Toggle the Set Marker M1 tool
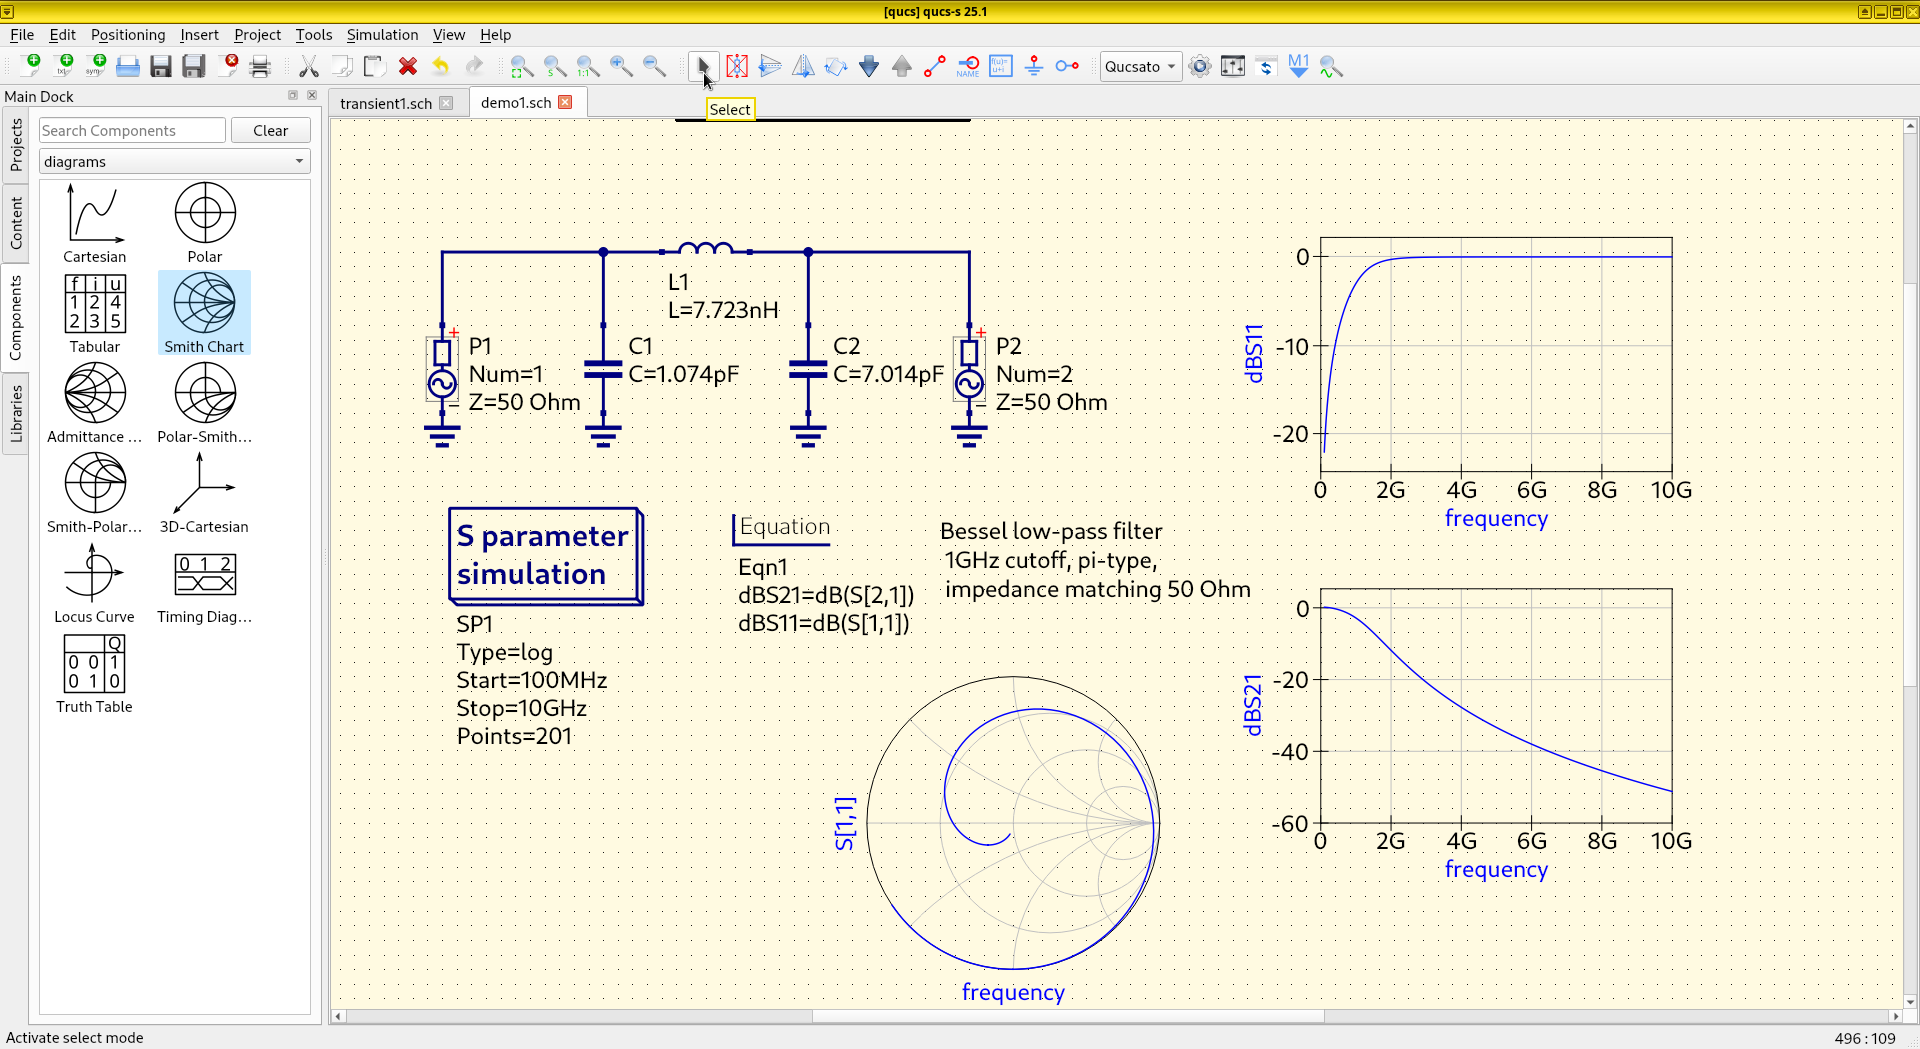The image size is (1920, 1049). pyautogui.click(x=1298, y=67)
